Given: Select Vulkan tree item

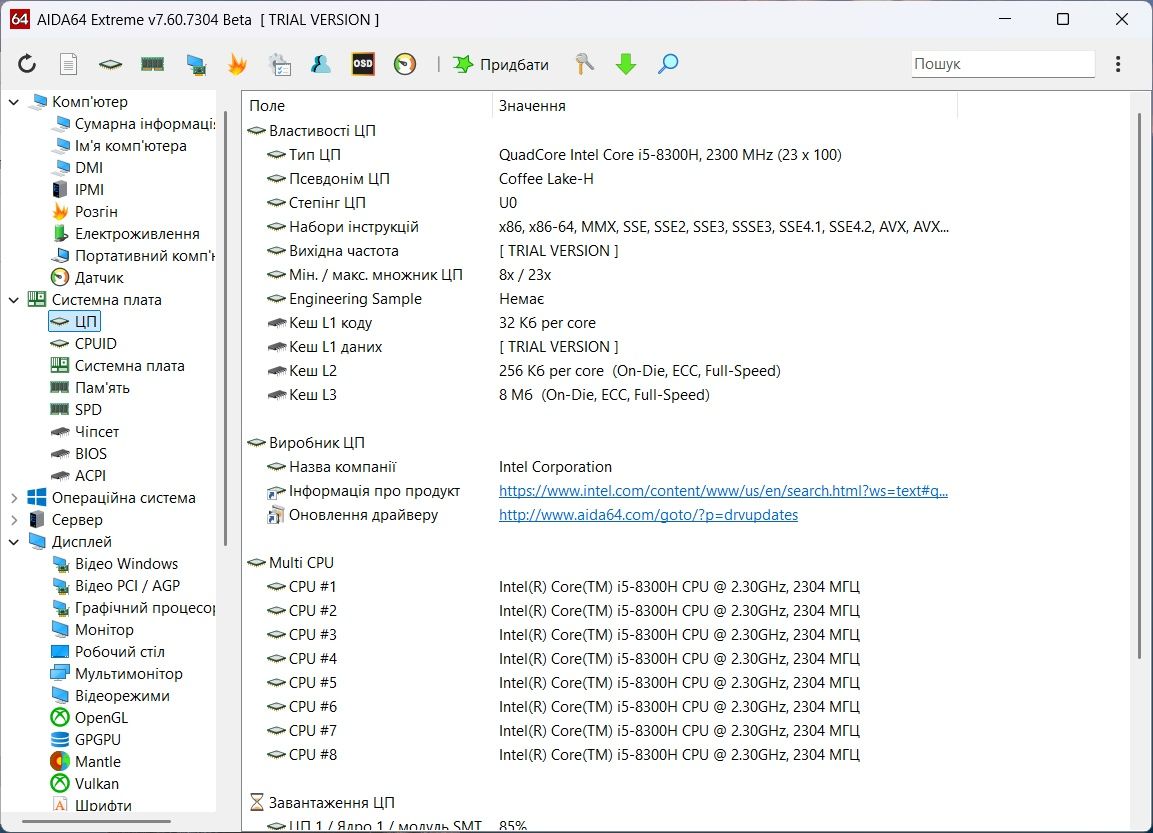Looking at the screenshot, I should (x=85, y=784).
